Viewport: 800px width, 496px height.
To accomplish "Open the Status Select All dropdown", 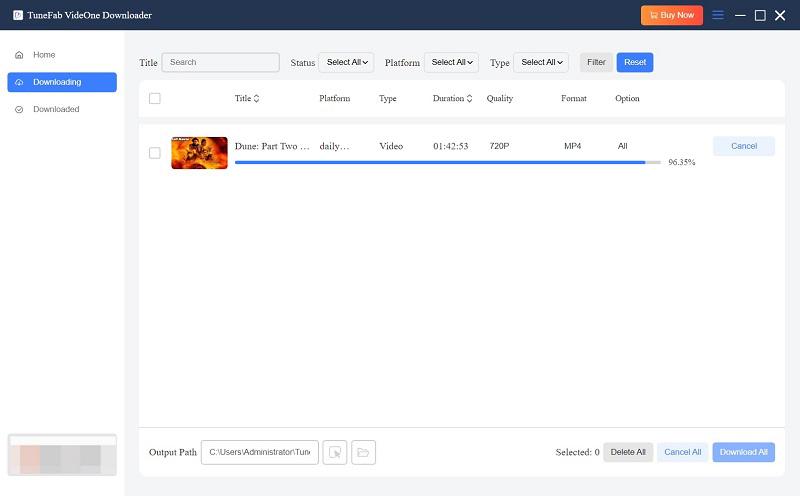I will coord(346,62).
